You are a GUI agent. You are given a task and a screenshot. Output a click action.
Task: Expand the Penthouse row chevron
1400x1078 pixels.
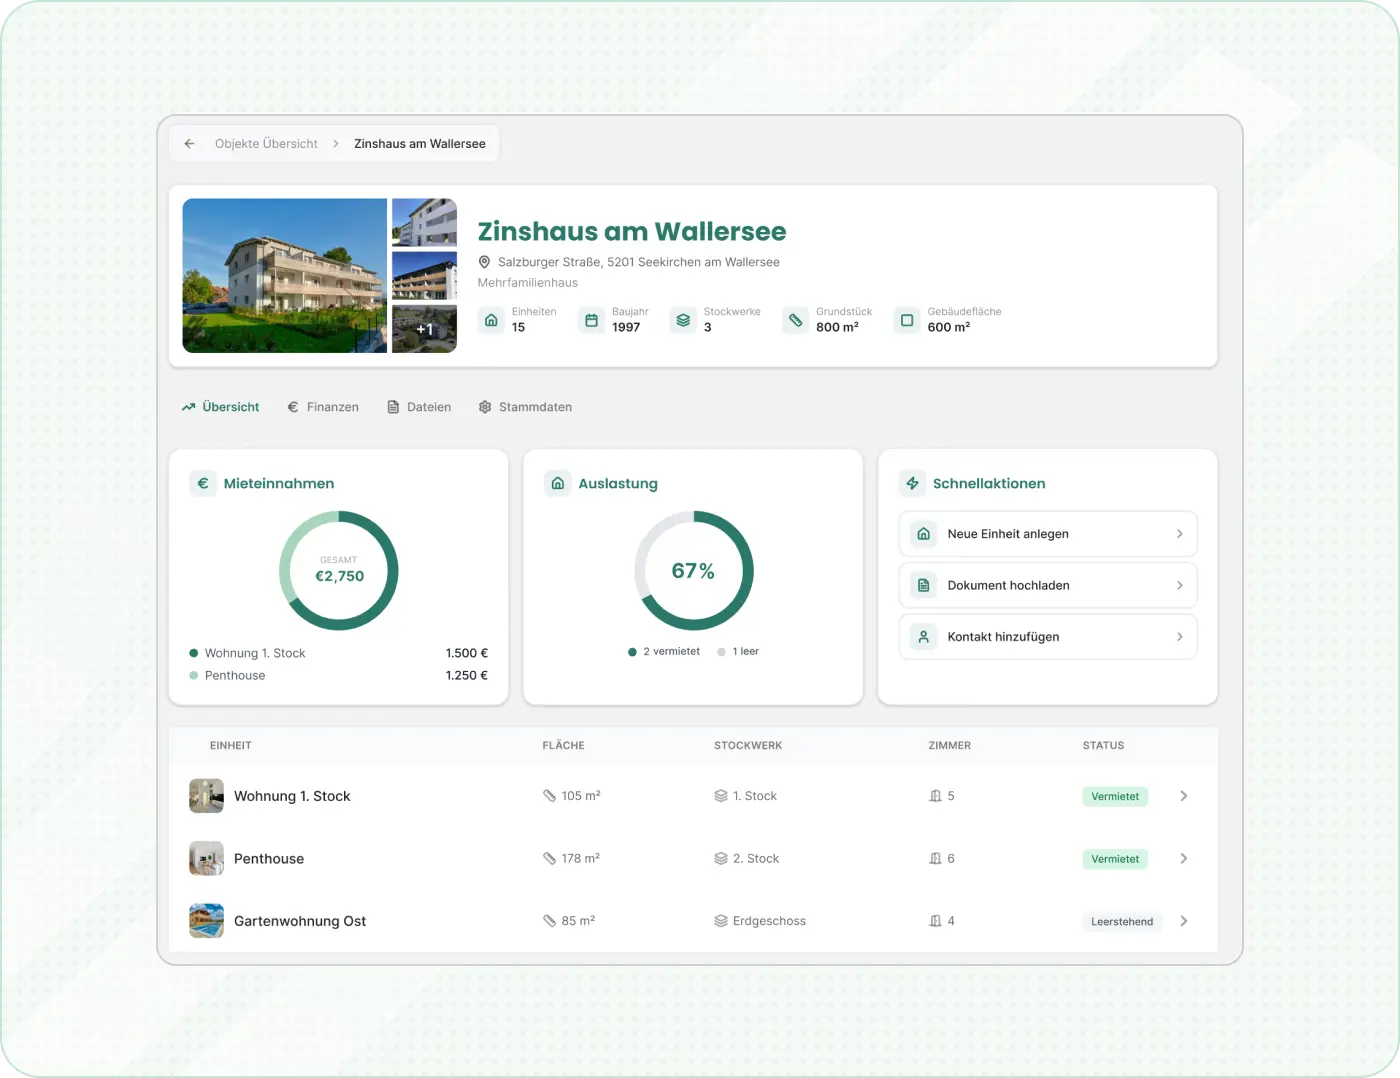(x=1183, y=859)
